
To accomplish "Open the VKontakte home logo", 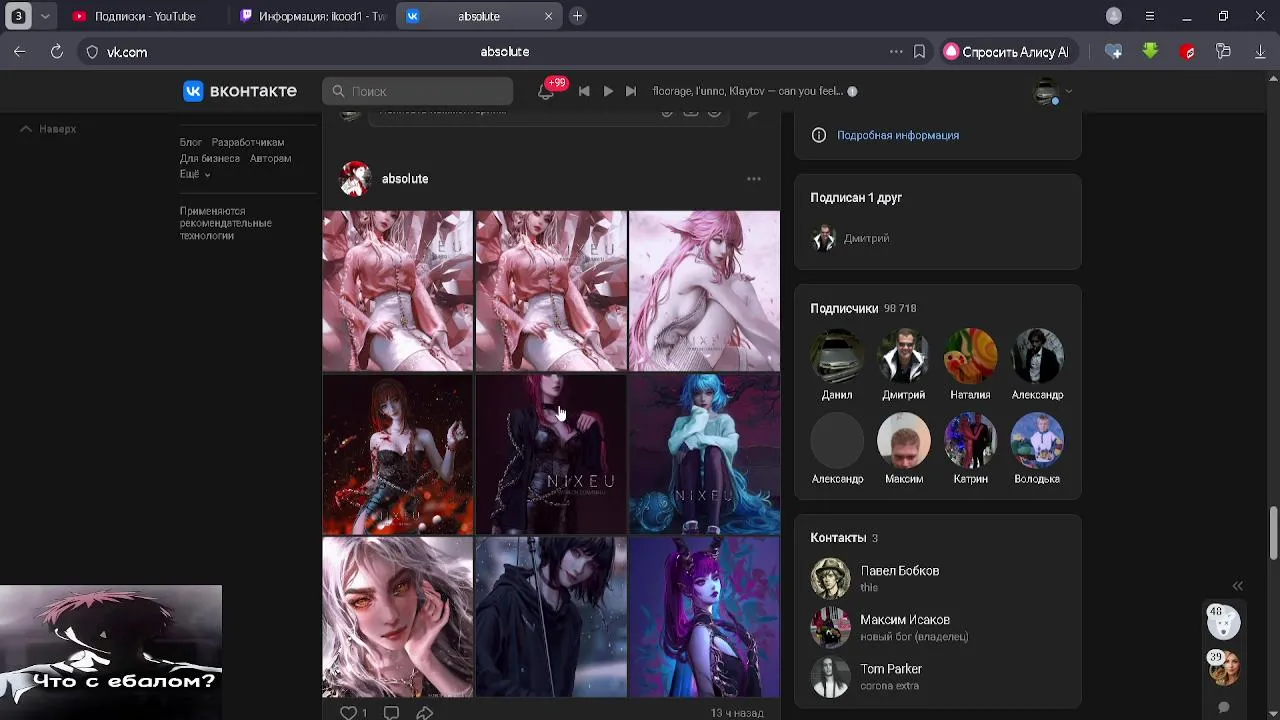I will [x=240, y=91].
